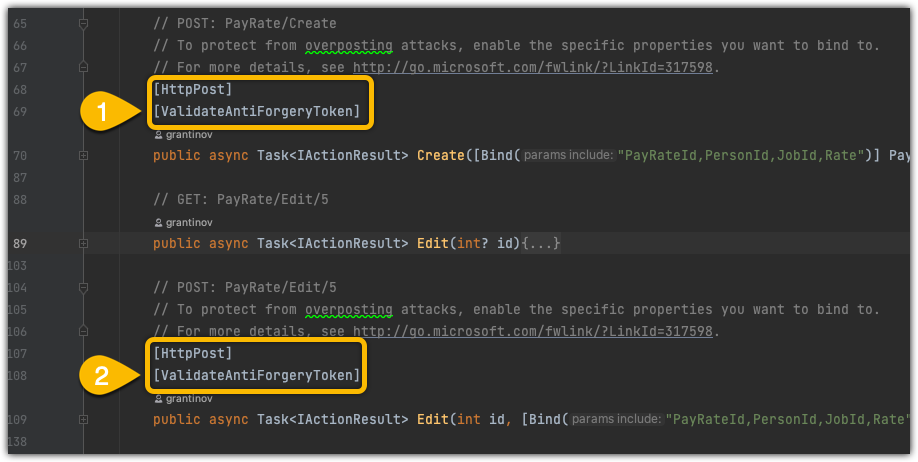Click IActionResult in the Create method signature
This screenshot has height=462, width=918.
(349, 155)
